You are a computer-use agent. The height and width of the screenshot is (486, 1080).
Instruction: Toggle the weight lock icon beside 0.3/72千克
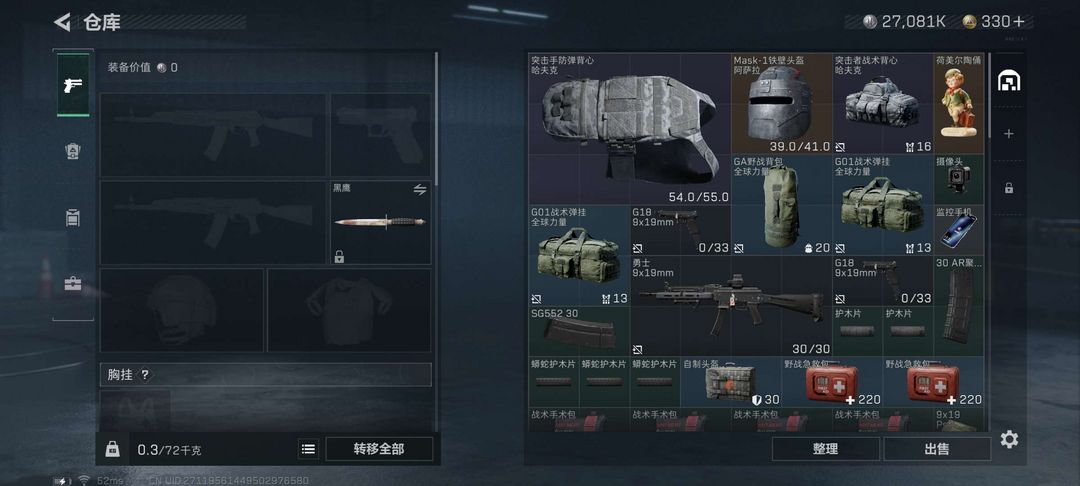point(112,449)
